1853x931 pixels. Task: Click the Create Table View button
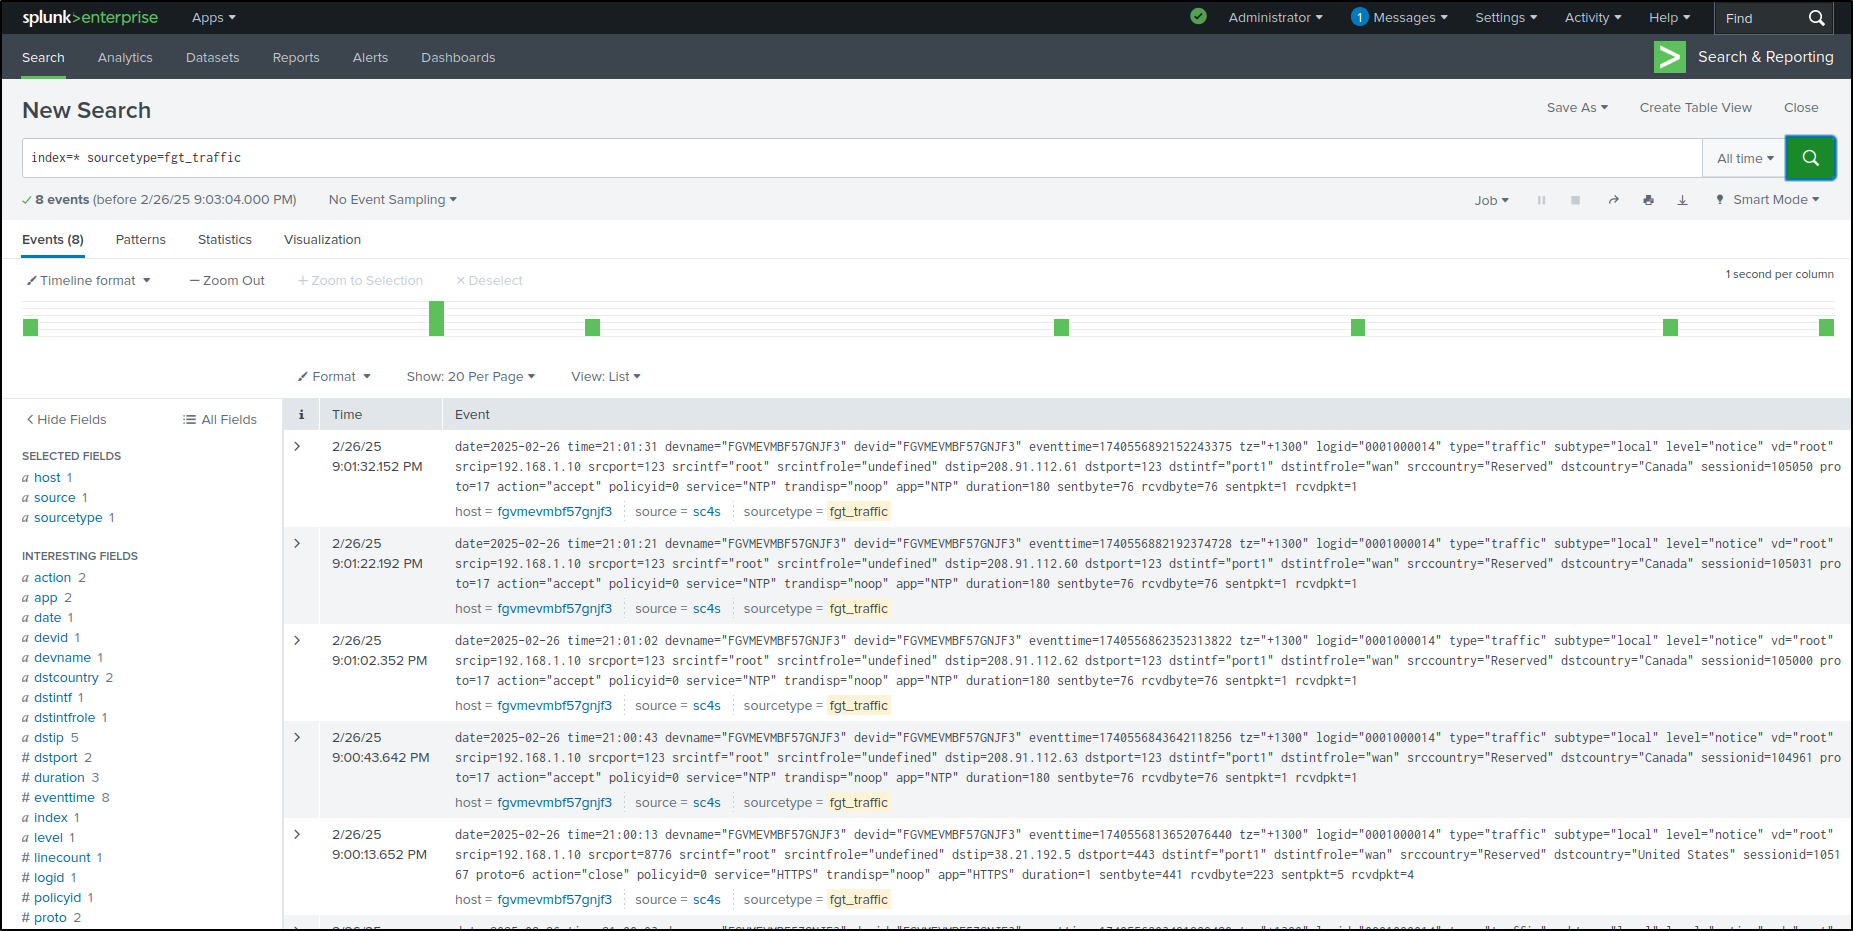[x=1695, y=107]
